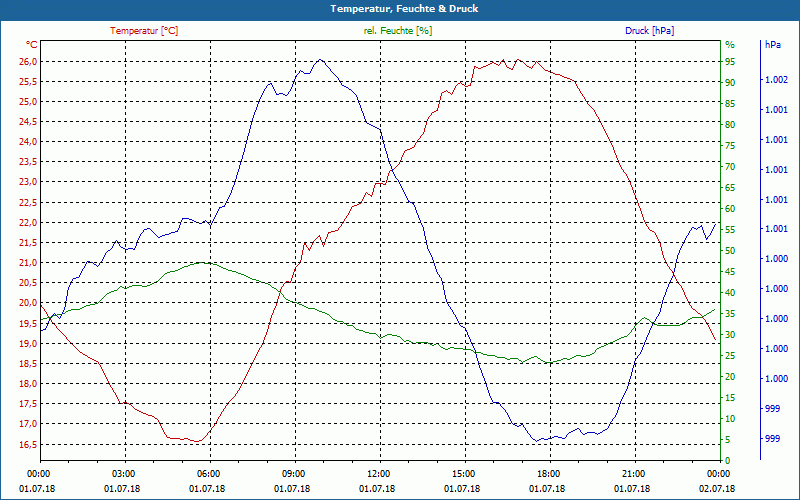The width and height of the screenshot is (800, 500).
Task: Click the '06:00' time axis label
Action: pos(210,473)
